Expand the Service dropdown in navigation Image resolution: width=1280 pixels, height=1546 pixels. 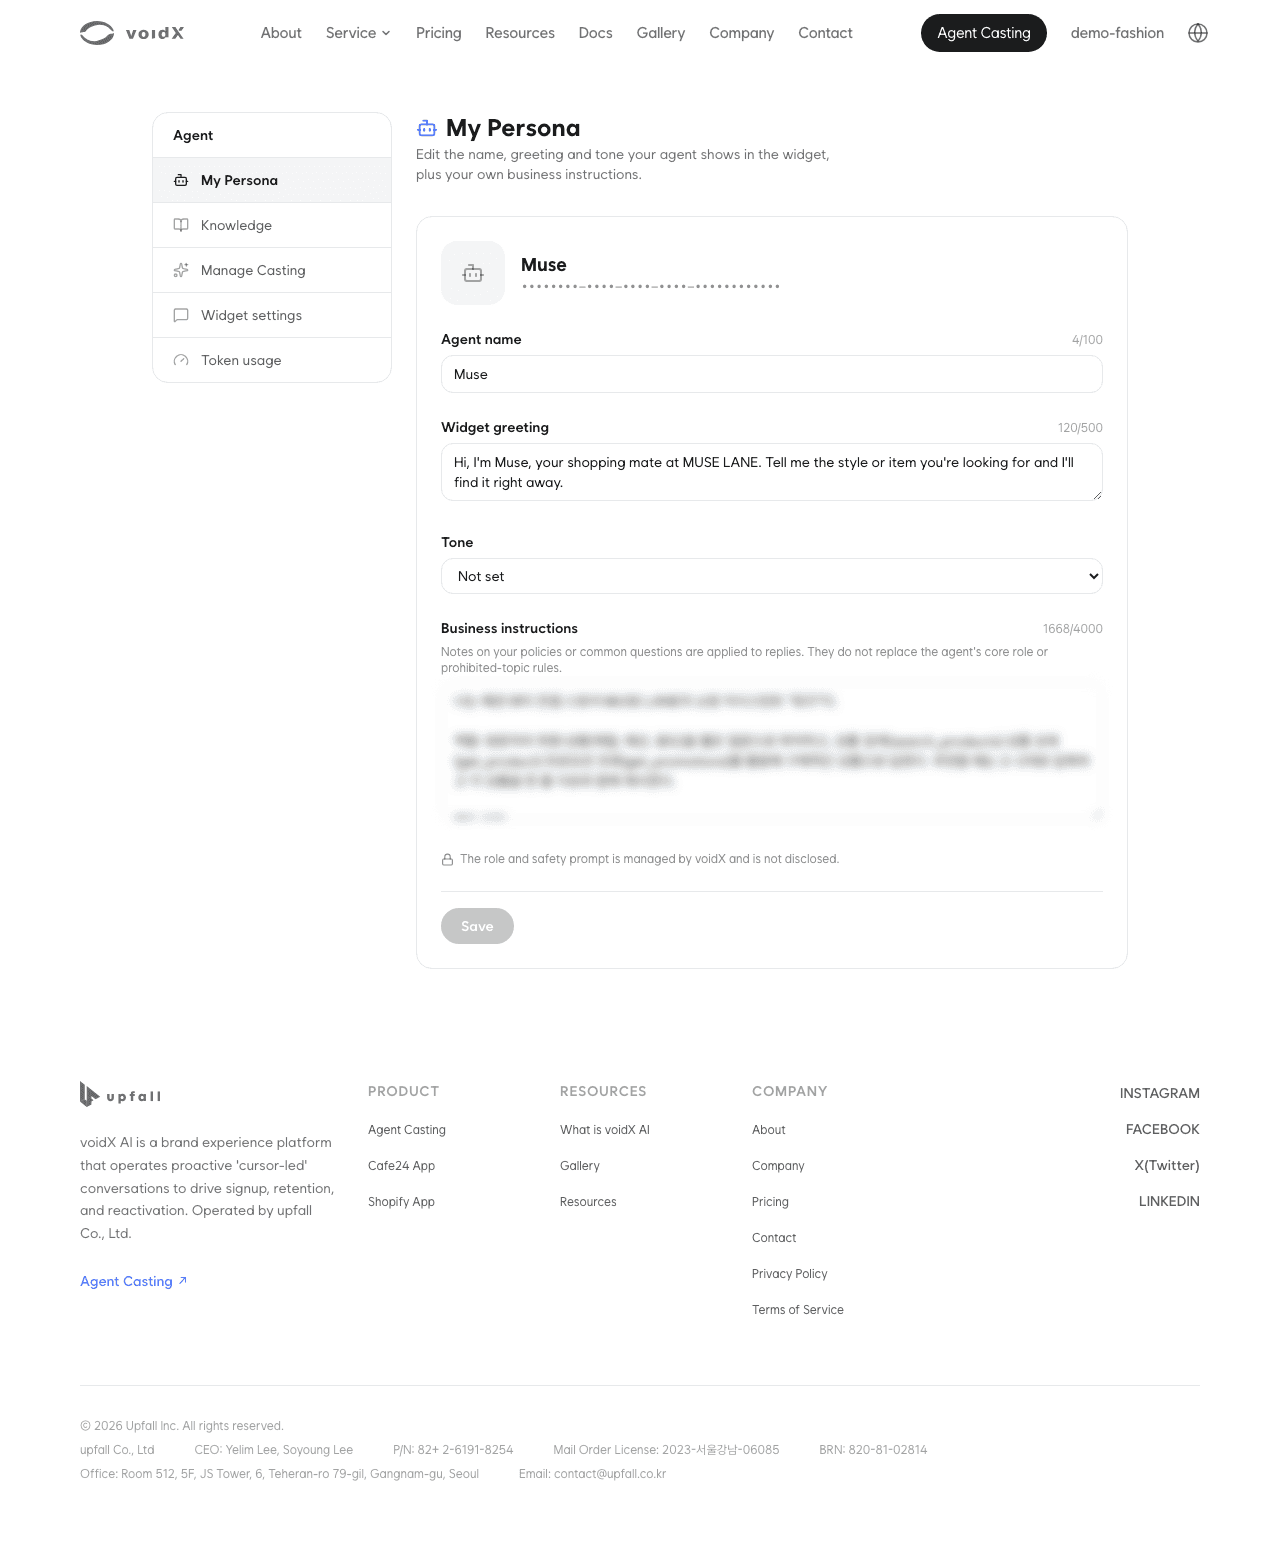358,33
